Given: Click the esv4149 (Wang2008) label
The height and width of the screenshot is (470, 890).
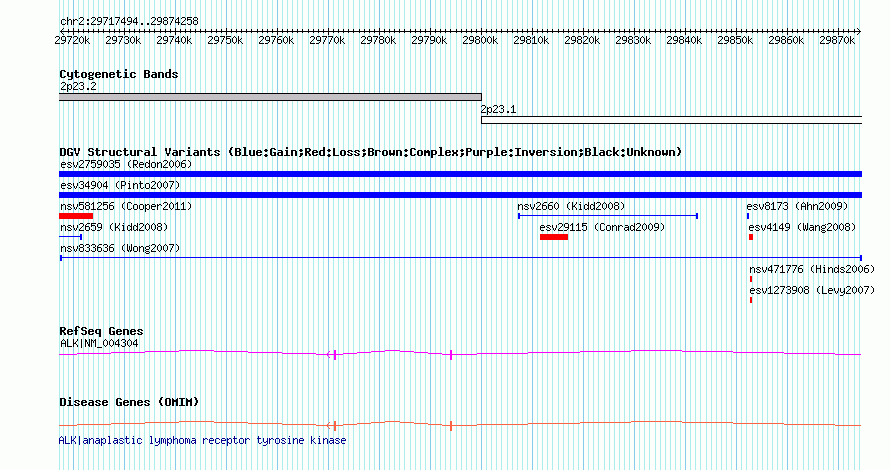Looking at the screenshot, I should 802,227.
